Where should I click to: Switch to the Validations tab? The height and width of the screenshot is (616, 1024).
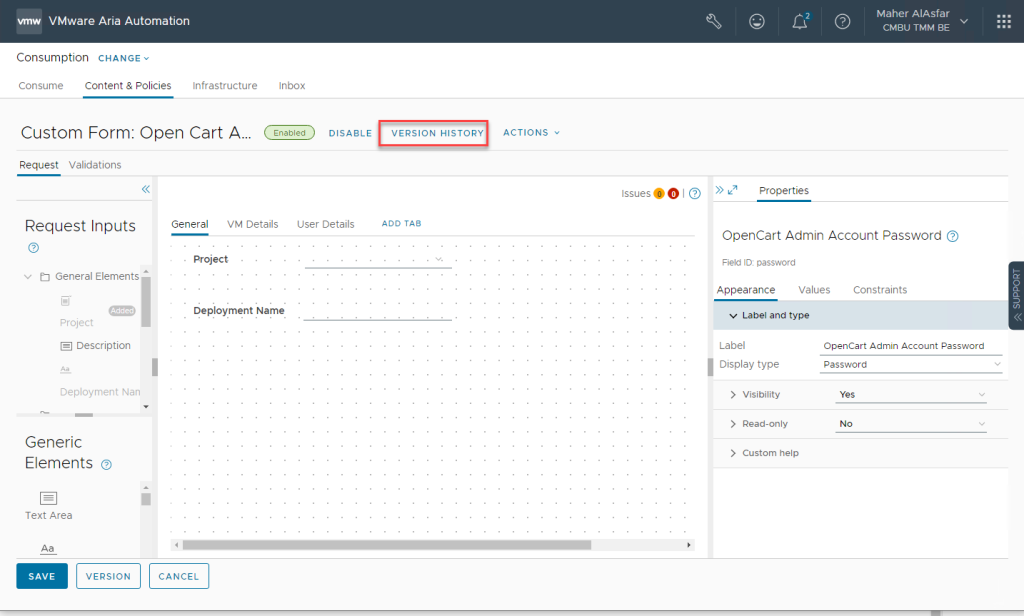pyautogui.click(x=95, y=165)
